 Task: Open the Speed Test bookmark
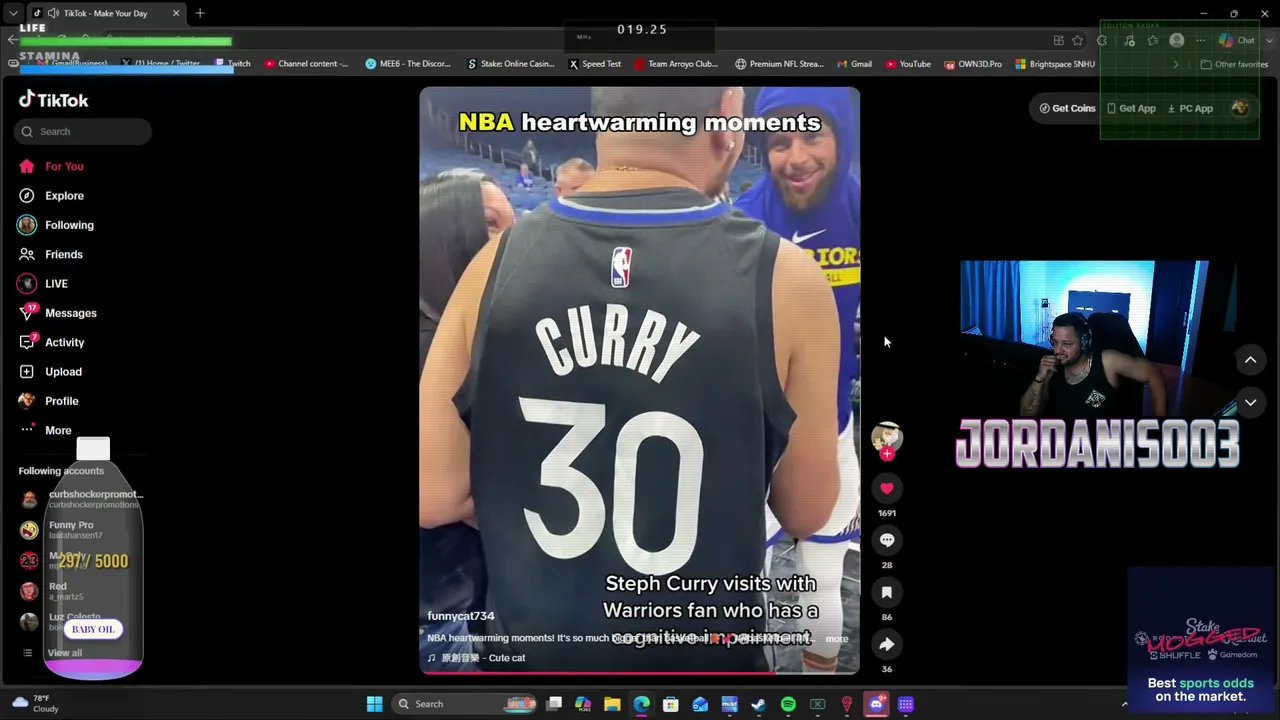pos(595,64)
